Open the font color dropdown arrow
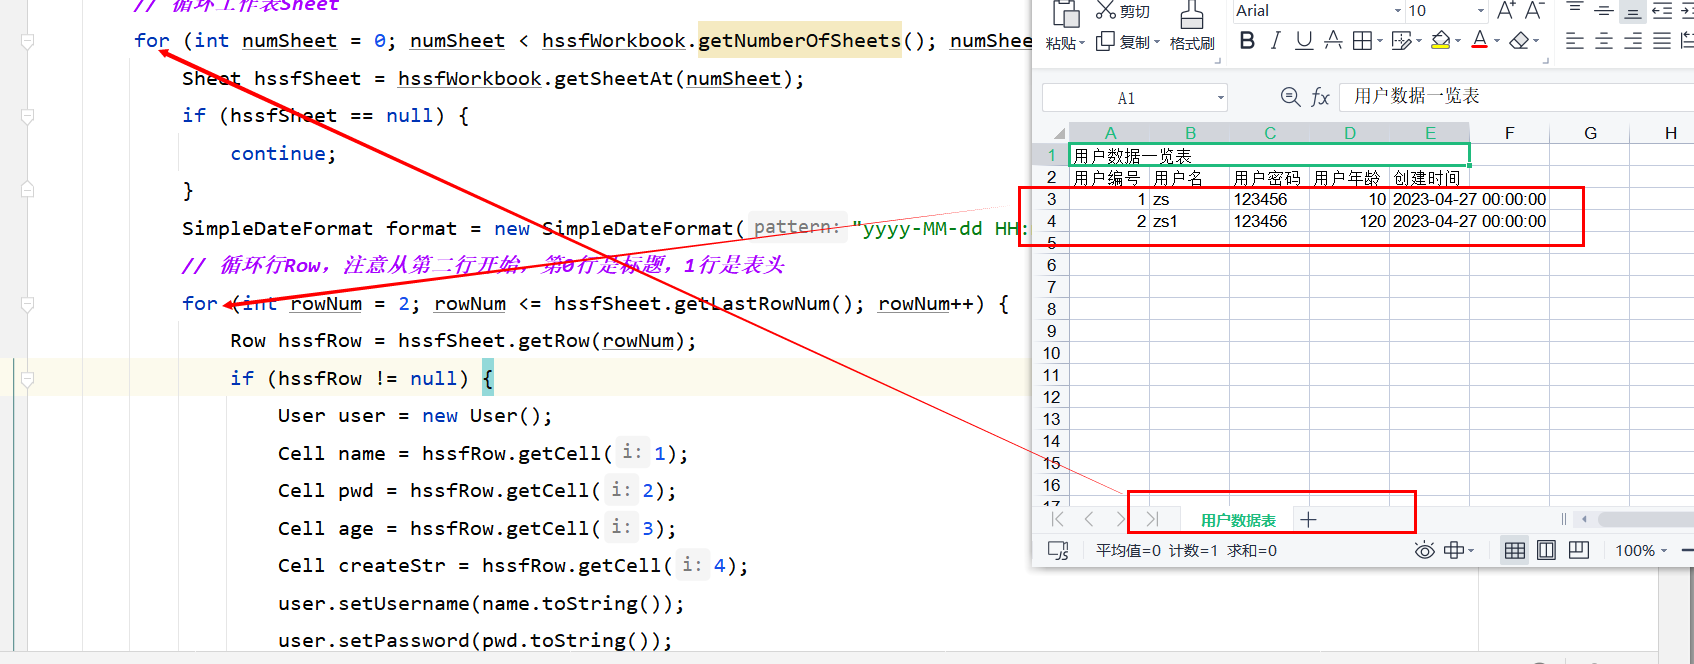 1497,42
